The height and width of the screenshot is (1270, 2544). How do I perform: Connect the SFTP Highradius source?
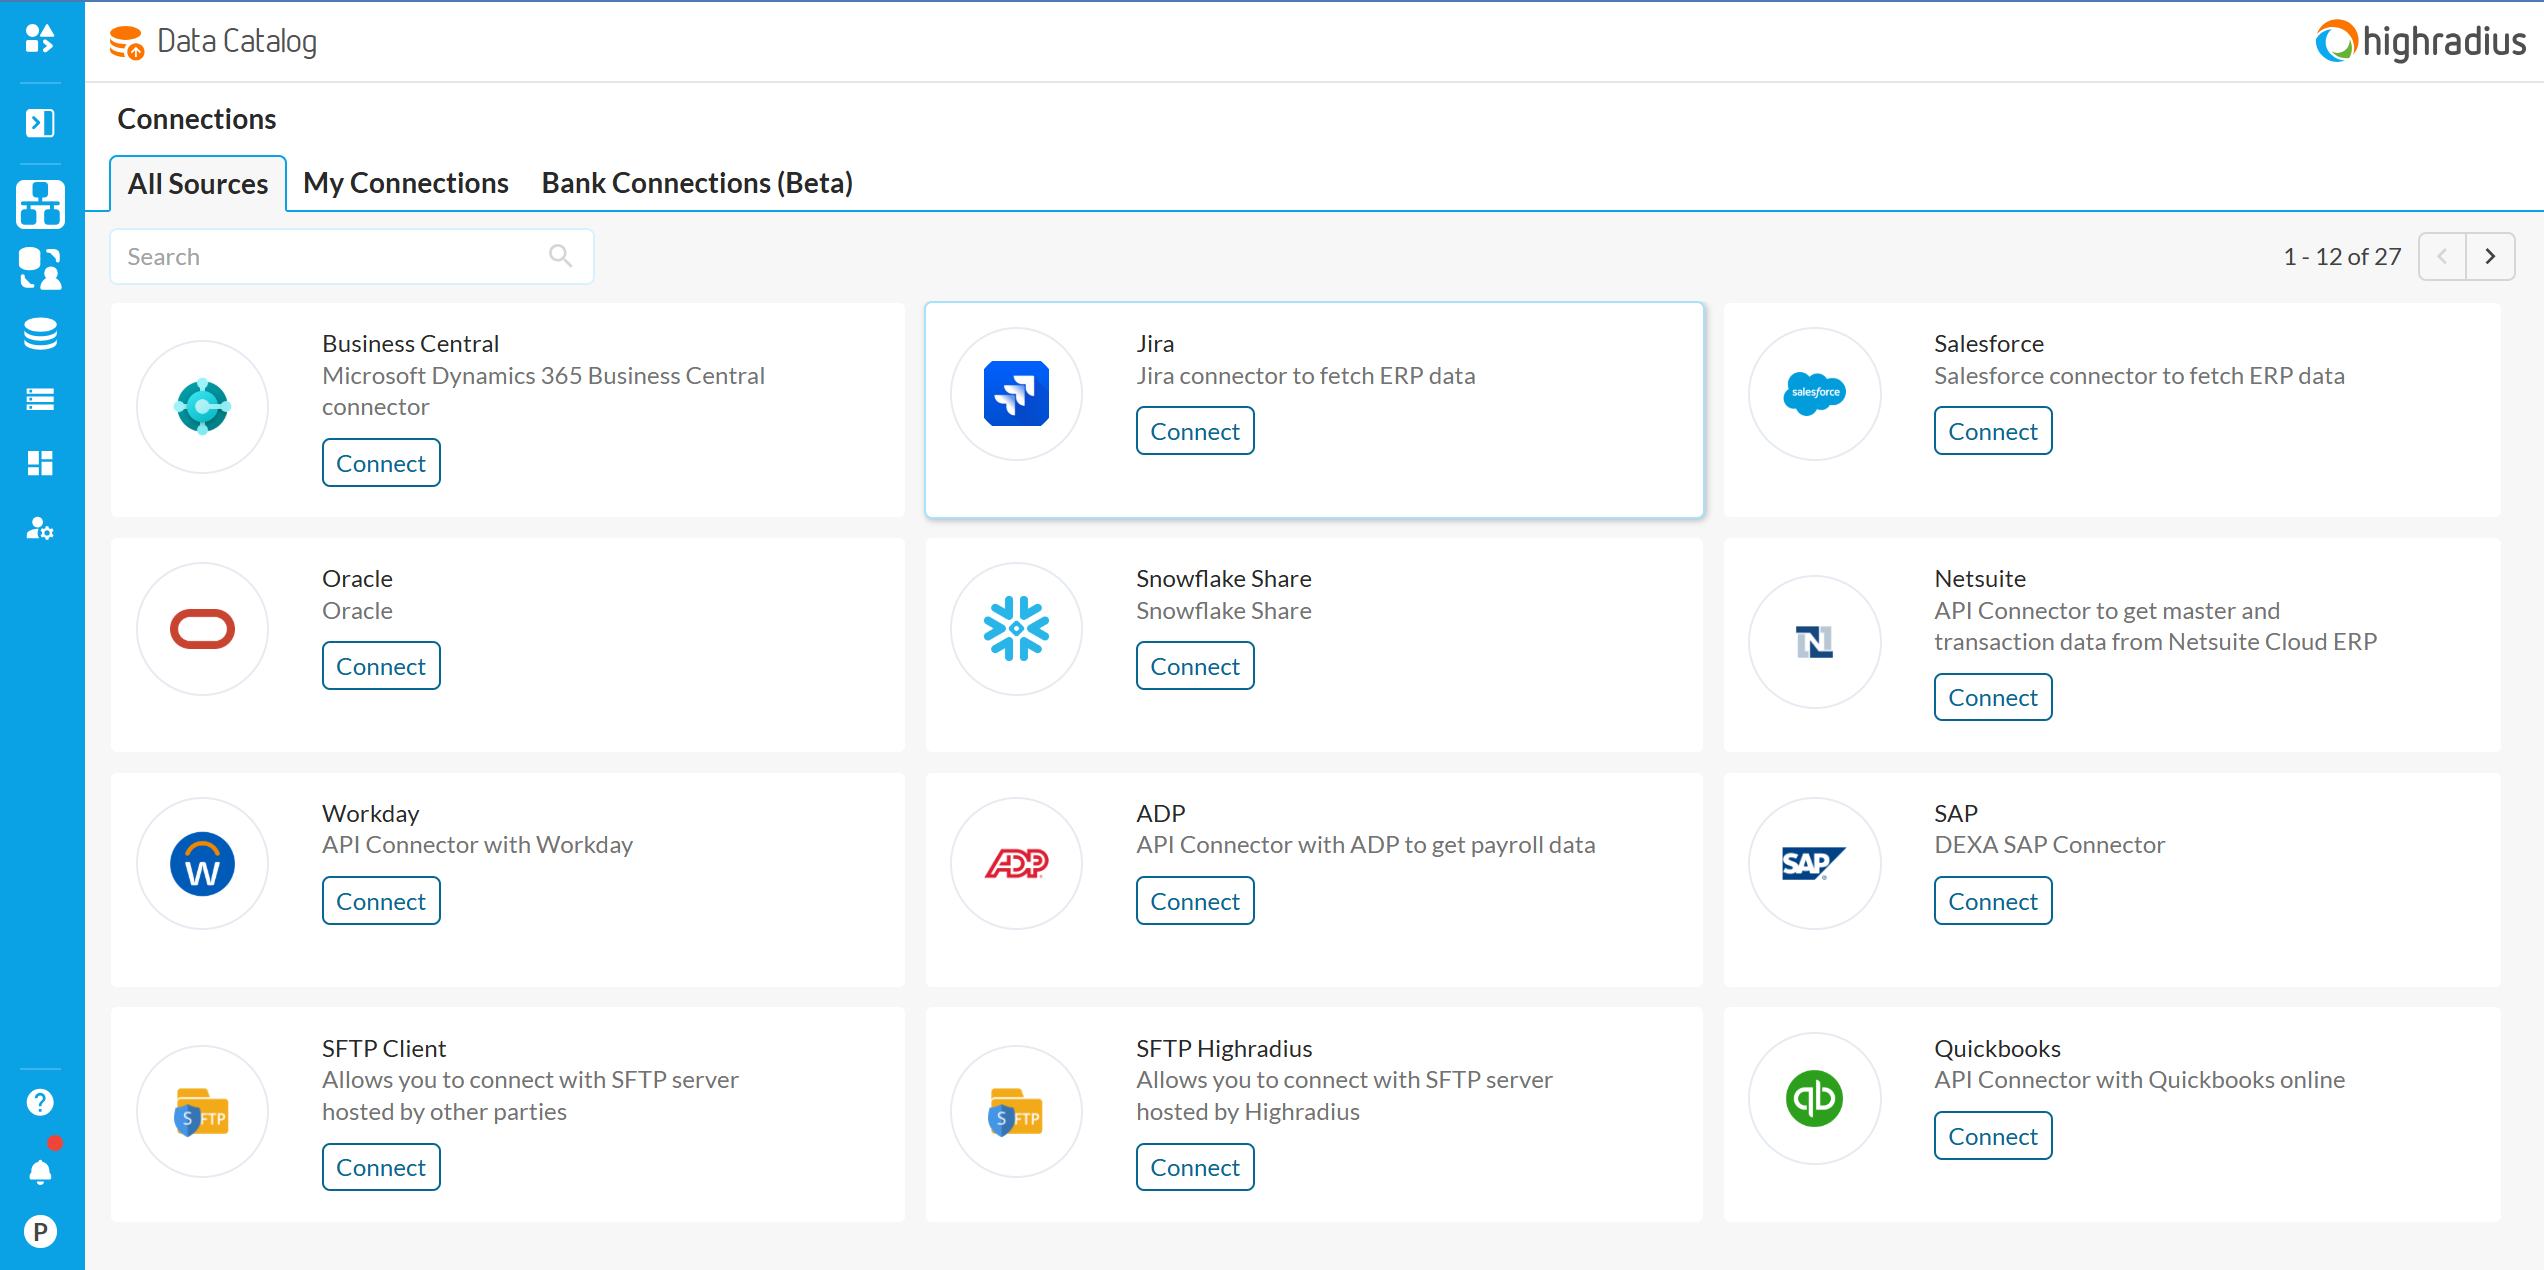1195,1167
